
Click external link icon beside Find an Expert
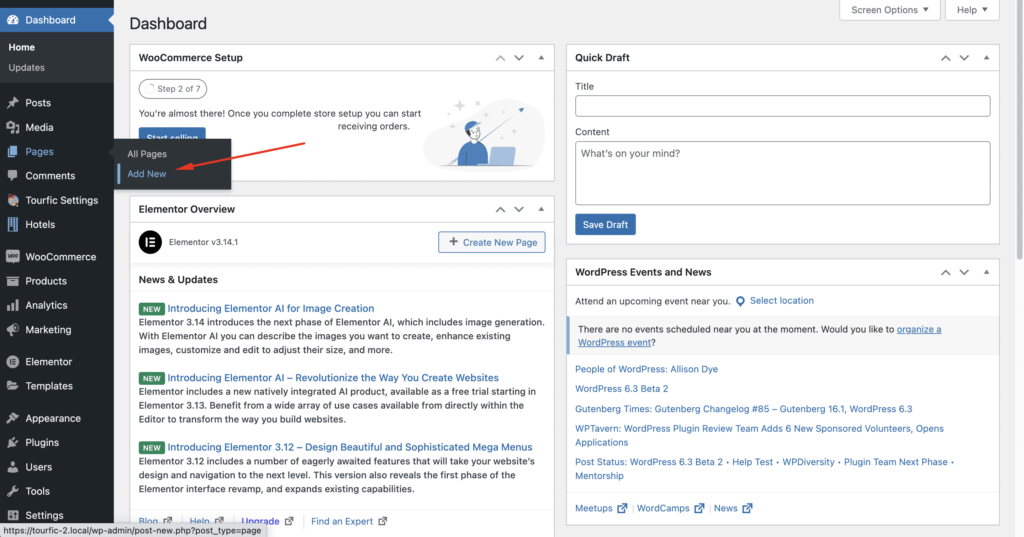point(383,521)
